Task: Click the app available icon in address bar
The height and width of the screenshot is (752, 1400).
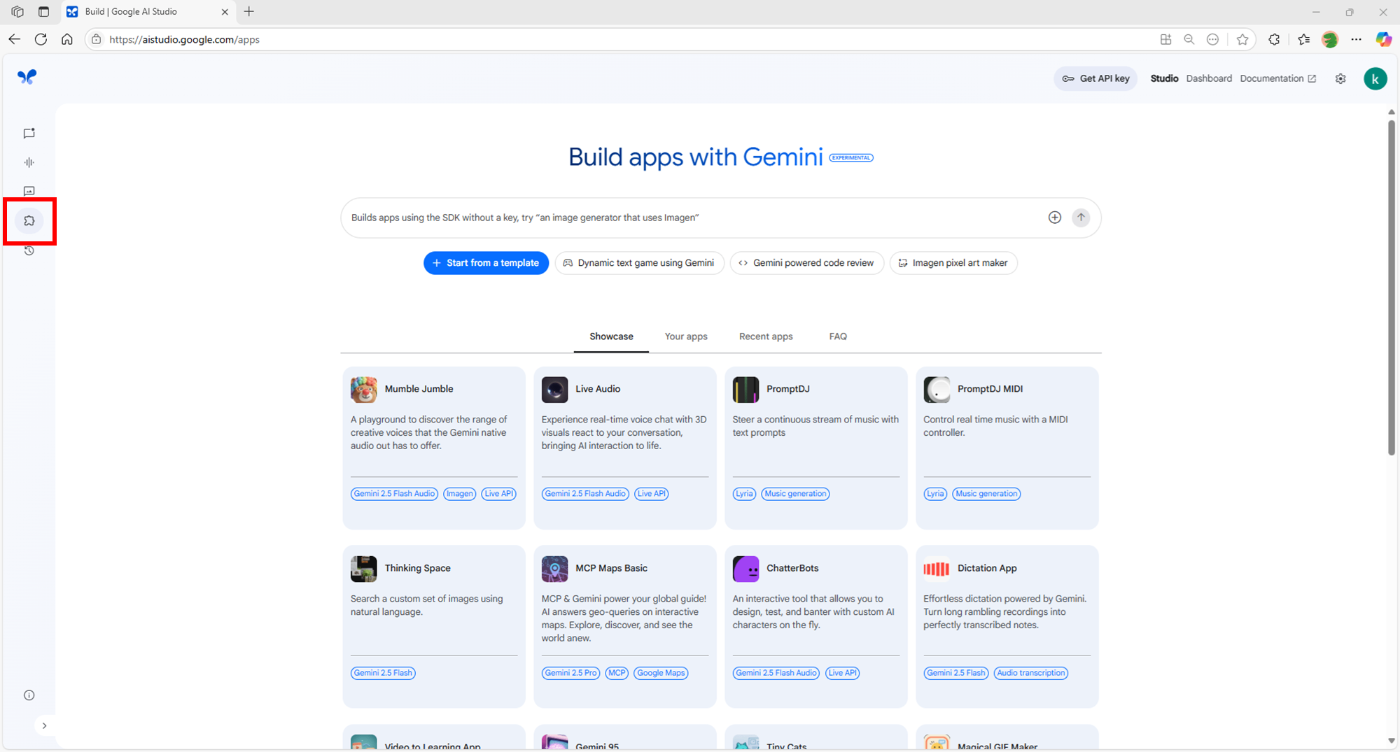Action: coord(1165,39)
